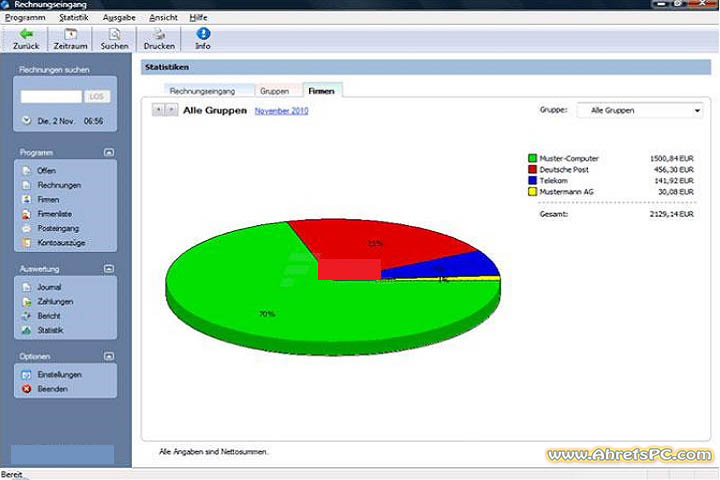Click the red Beenden icon
Viewport: 720px width, 480px height.
[x=27, y=389]
